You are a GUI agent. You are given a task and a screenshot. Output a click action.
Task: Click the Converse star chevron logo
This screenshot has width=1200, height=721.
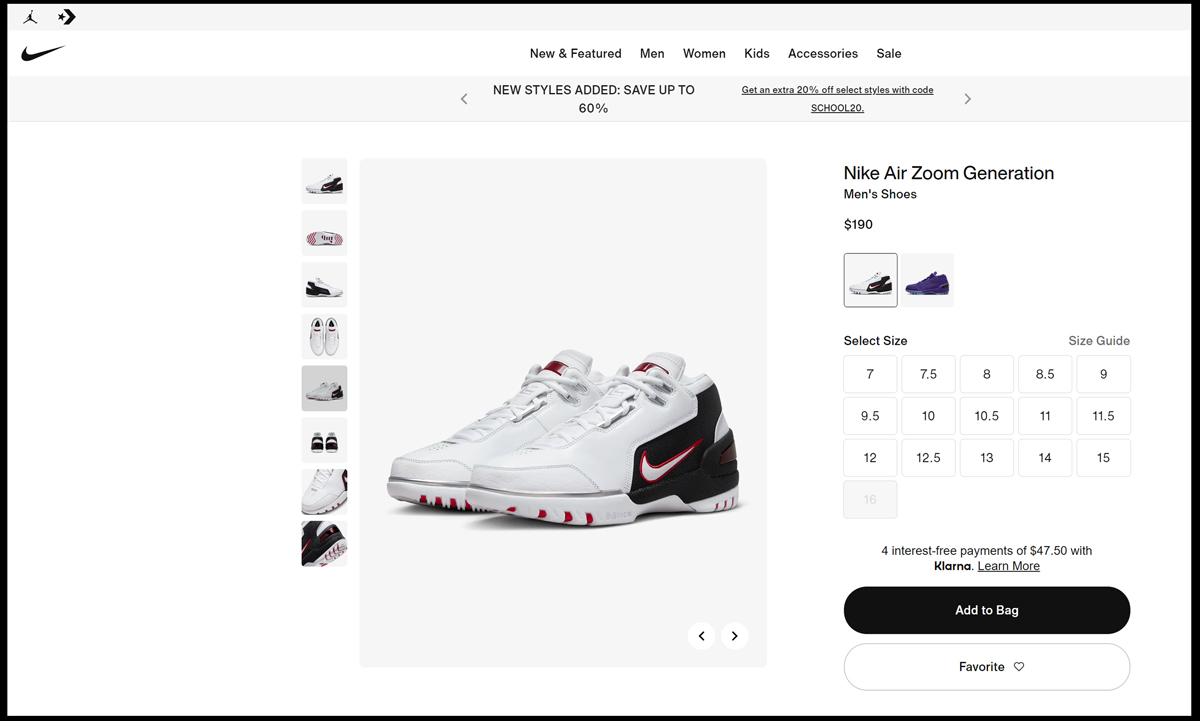point(67,17)
